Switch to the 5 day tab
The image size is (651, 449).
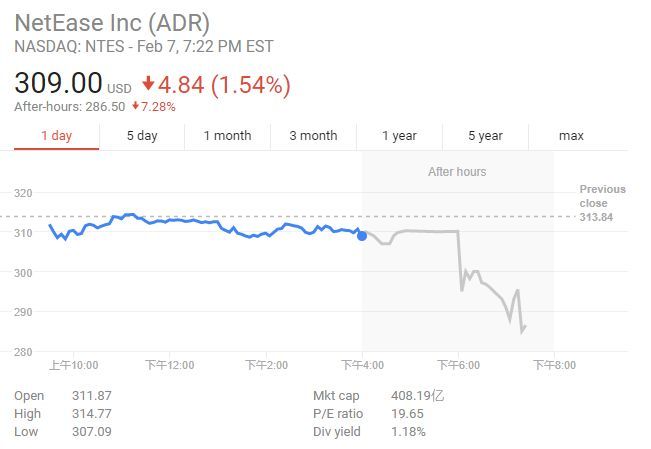(x=142, y=136)
